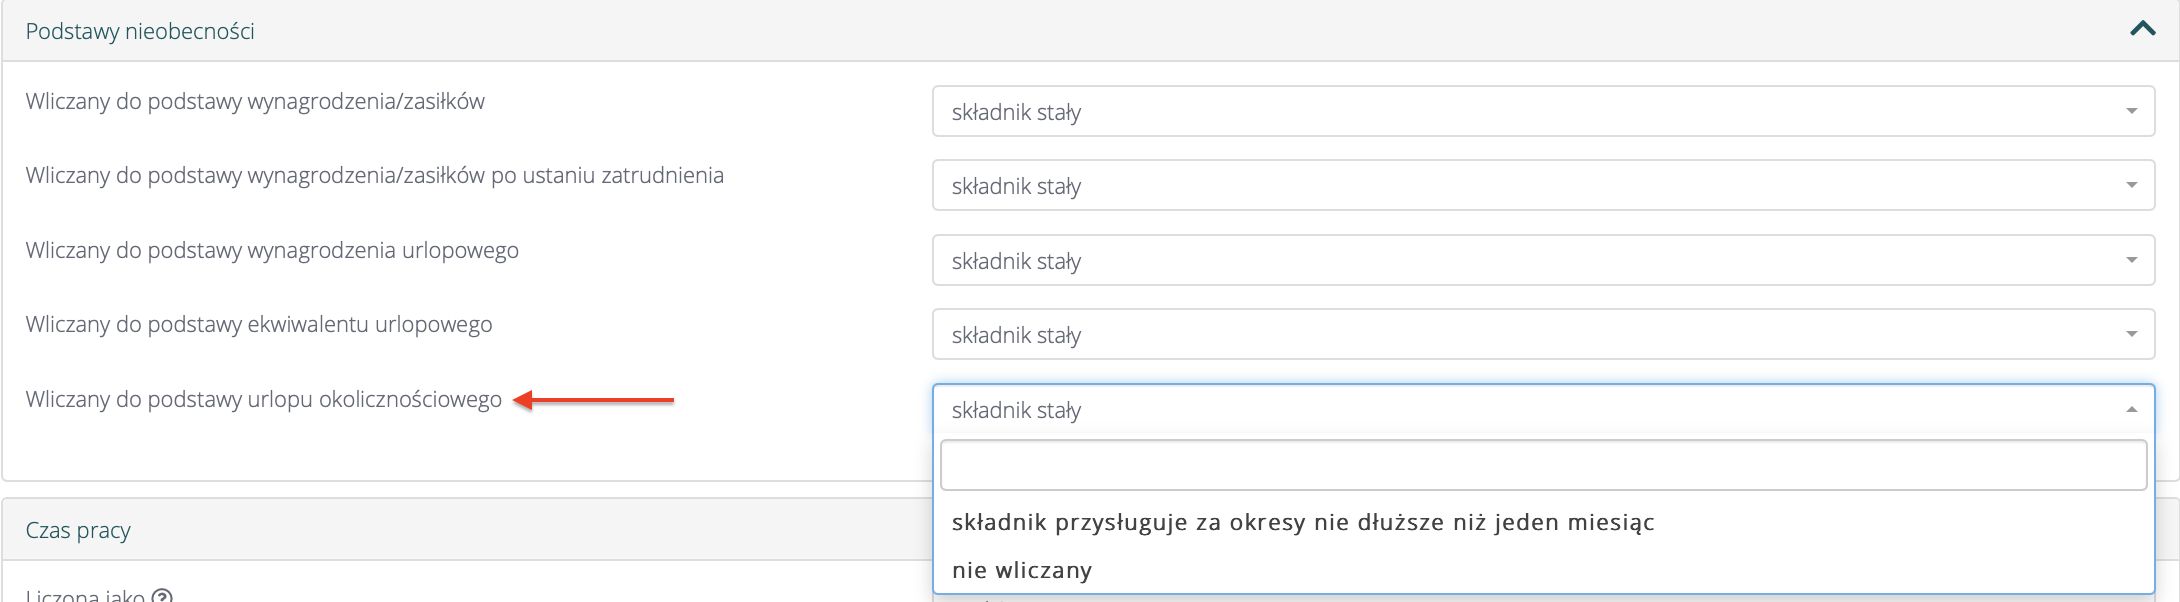The width and height of the screenshot is (2180, 602).
Task: Open the ekwiwalentu urlopowego dropdown
Action: pyautogui.click(x=1542, y=334)
